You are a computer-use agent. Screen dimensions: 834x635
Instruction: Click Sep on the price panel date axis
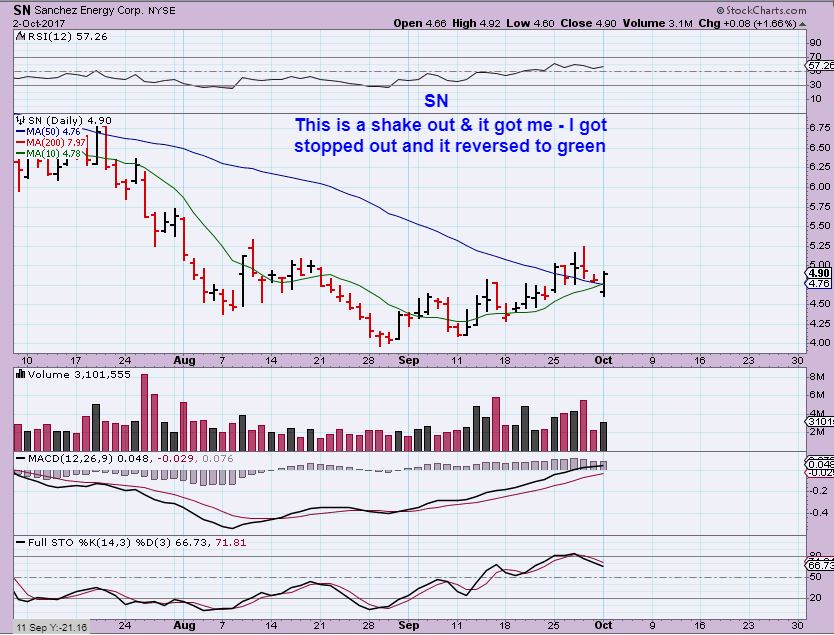click(x=408, y=360)
